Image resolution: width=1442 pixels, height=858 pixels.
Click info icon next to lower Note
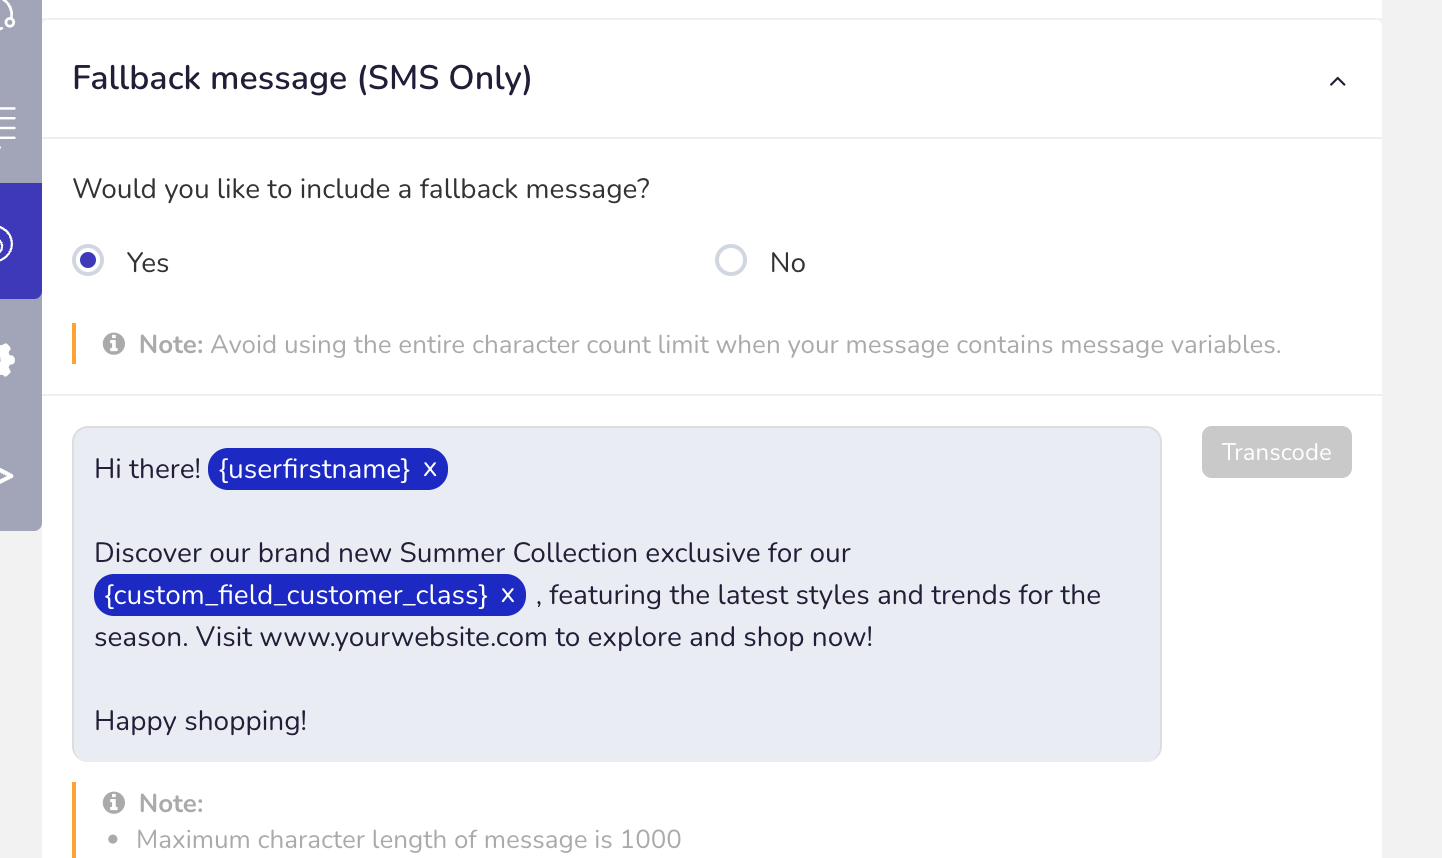pyautogui.click(x=114, y=803)
